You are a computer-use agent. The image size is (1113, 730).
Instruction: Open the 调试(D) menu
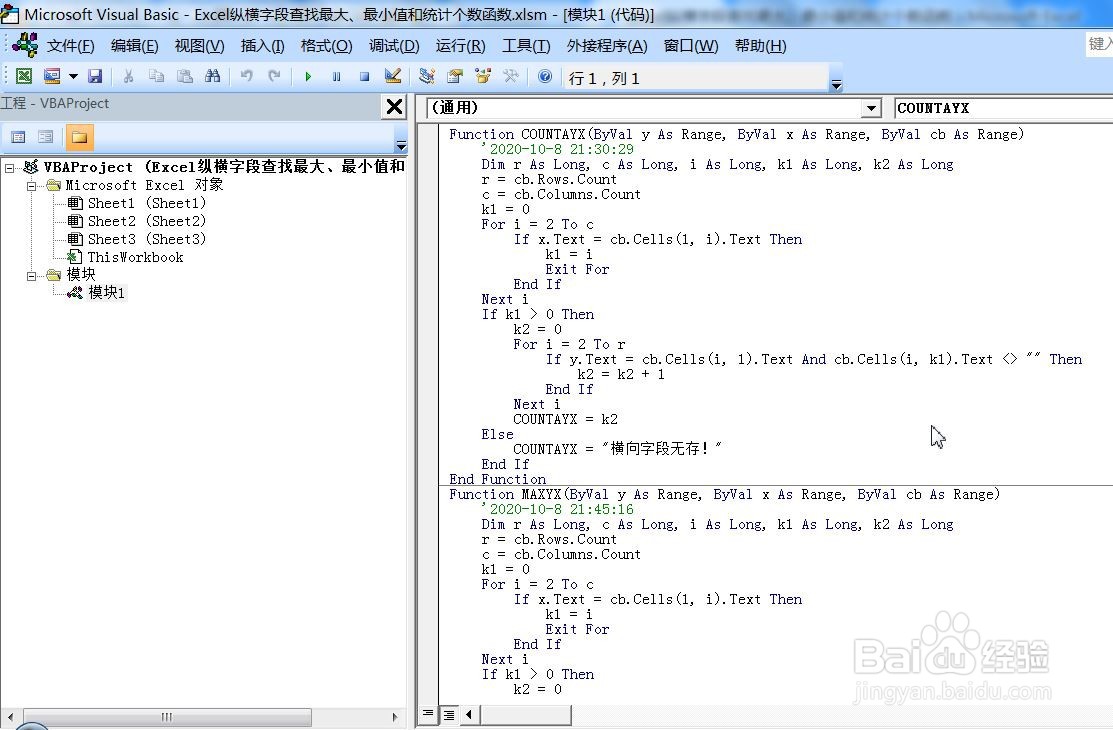pos(394,45)
